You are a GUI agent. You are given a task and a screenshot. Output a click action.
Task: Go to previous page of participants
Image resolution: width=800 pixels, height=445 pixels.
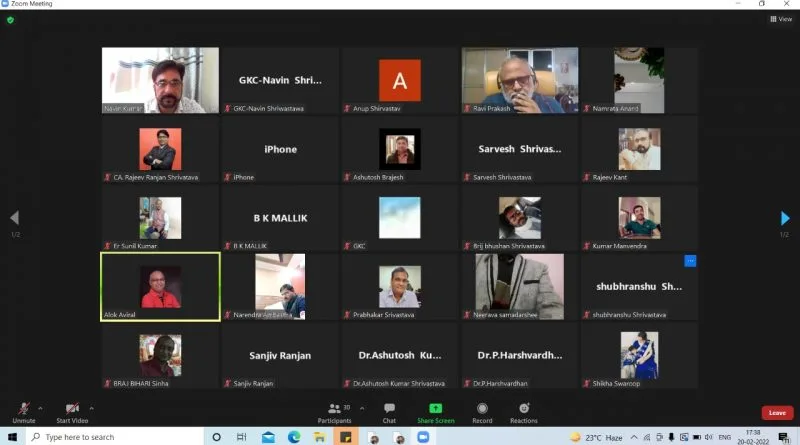pos(14,218)
